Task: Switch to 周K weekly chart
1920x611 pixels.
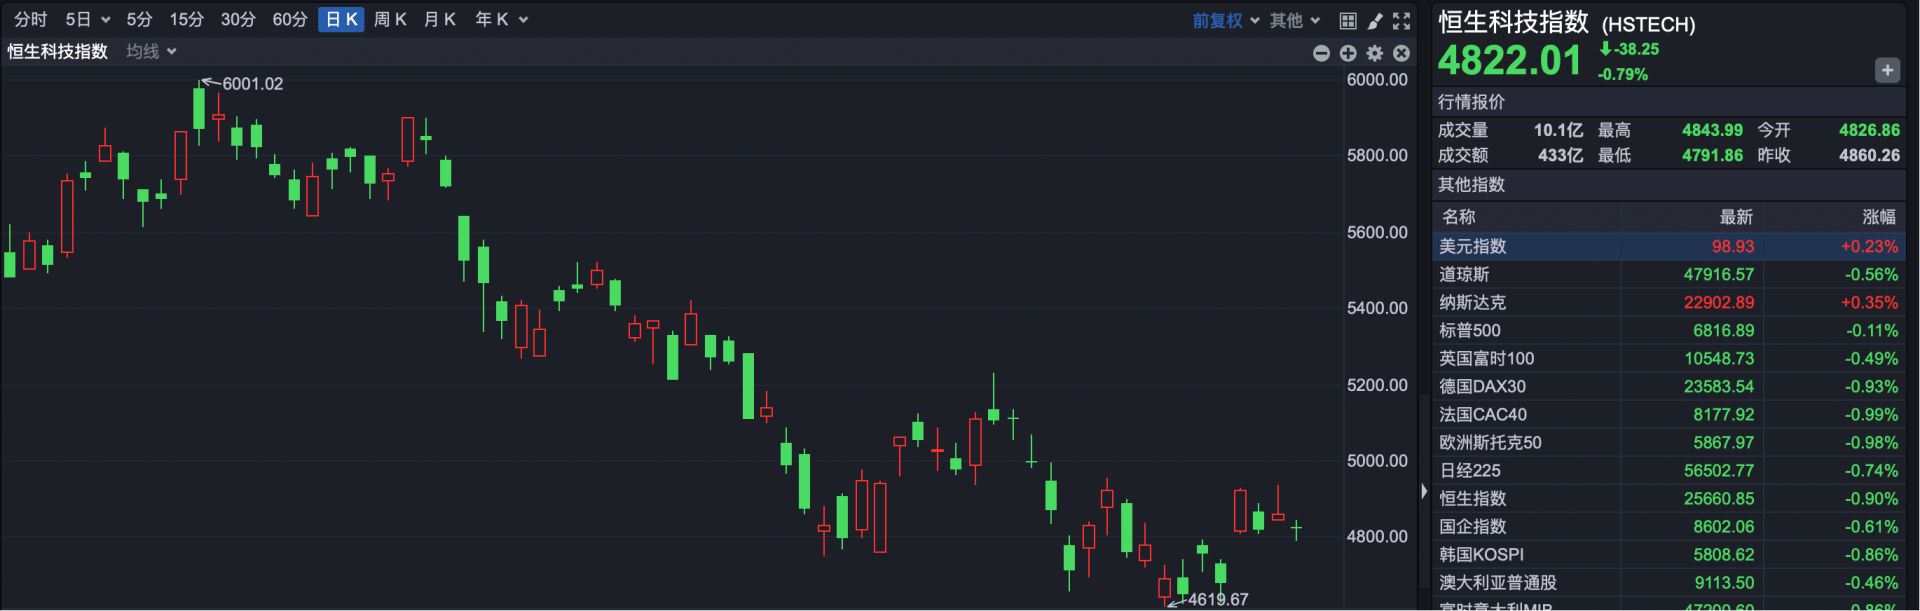Action: coord(390,19)
